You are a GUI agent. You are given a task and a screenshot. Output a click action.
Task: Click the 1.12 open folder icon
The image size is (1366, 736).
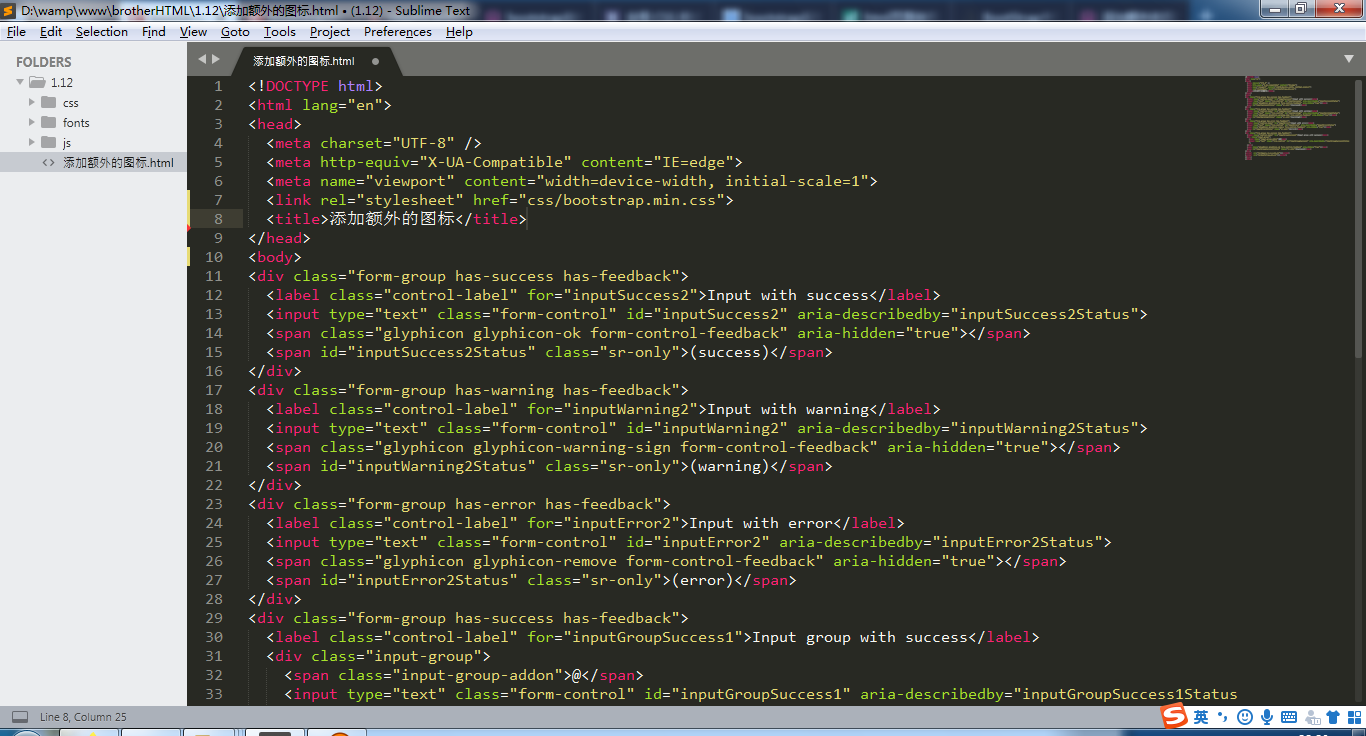[x=37, y=82]
